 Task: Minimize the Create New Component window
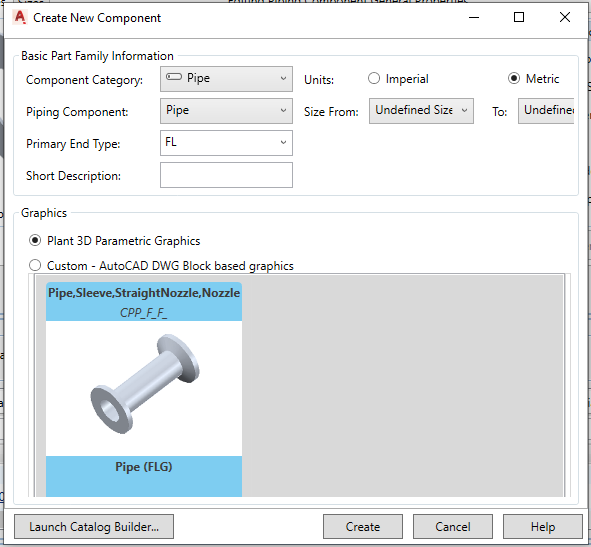(474, 17)
